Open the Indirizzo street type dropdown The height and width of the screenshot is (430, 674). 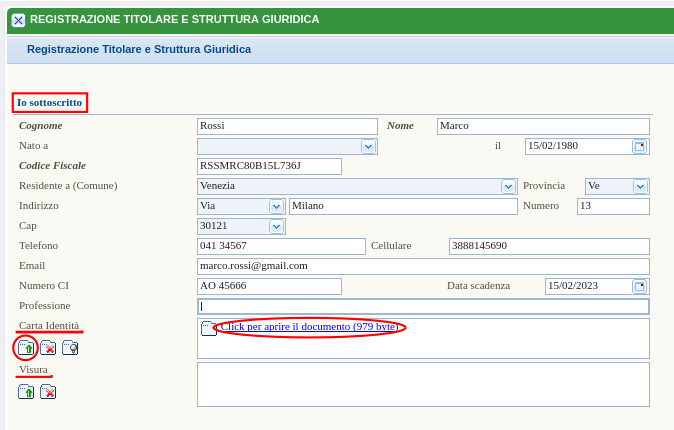coord(276,206)
